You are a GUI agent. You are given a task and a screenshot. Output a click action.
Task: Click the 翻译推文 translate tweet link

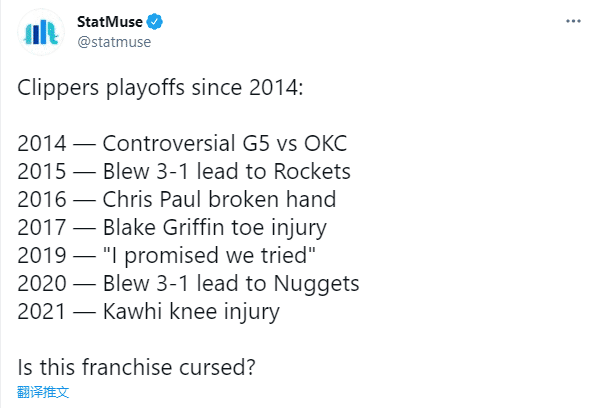(x=43, y=392)
